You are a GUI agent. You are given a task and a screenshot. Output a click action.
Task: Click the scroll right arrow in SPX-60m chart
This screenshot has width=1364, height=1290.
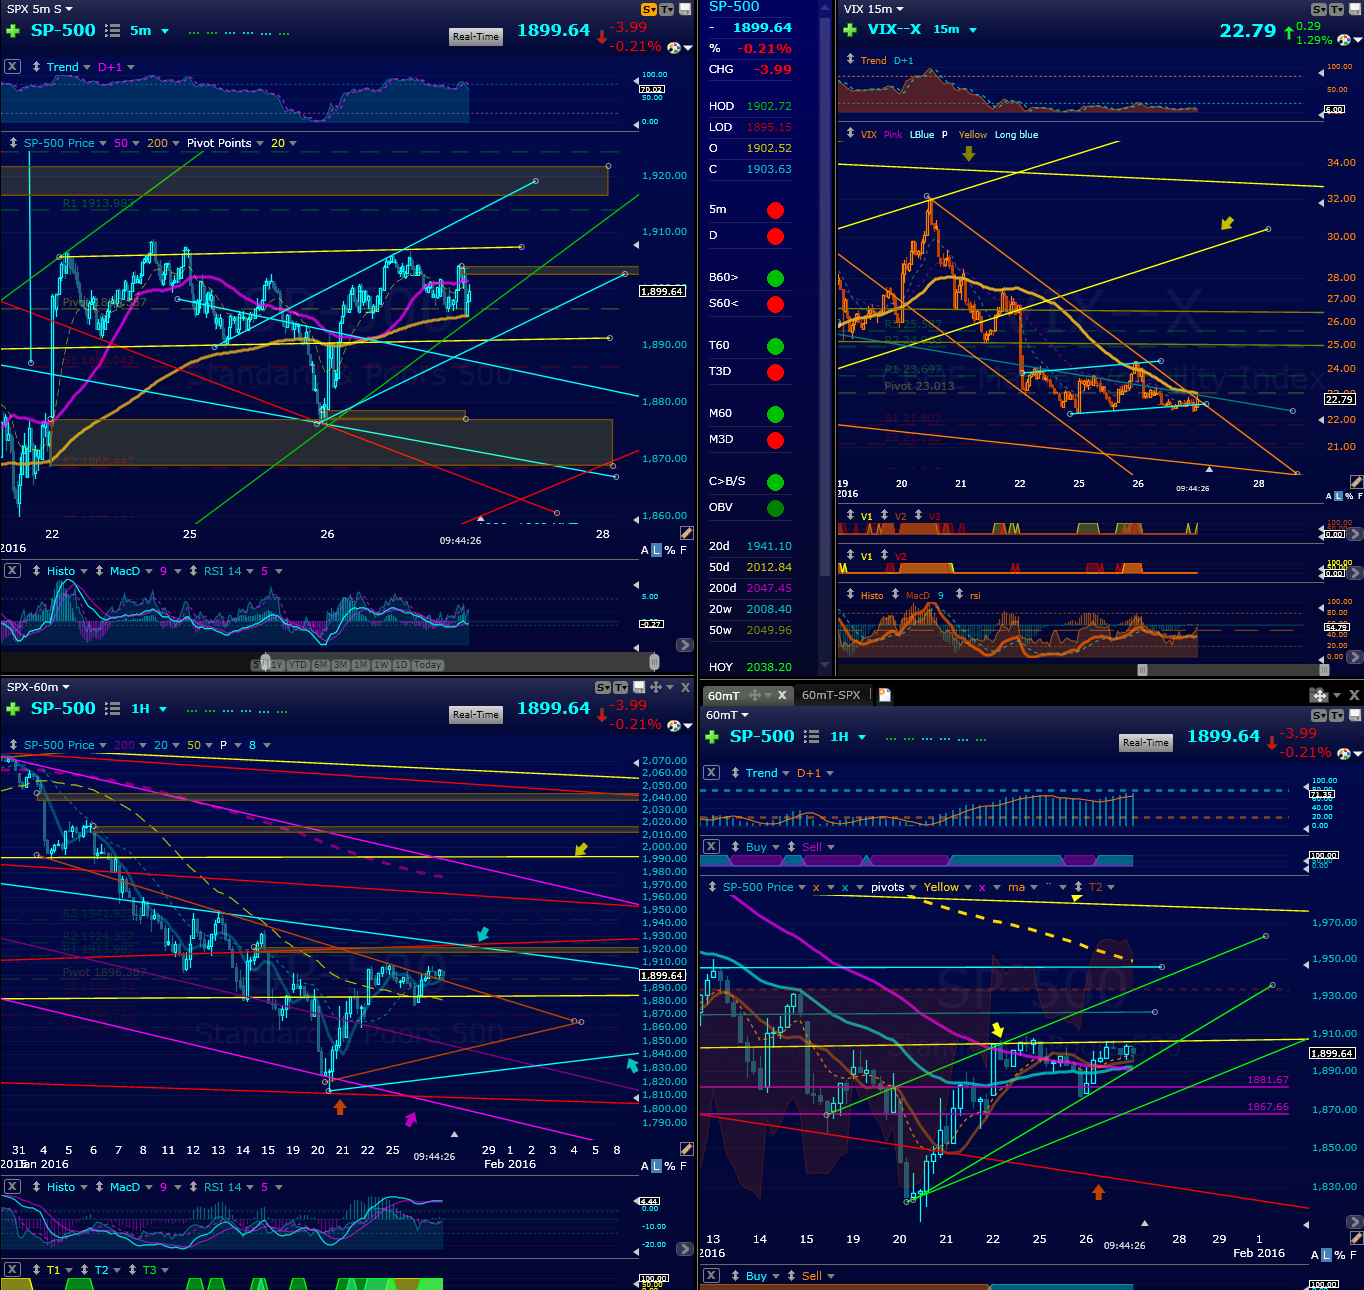685,1248
